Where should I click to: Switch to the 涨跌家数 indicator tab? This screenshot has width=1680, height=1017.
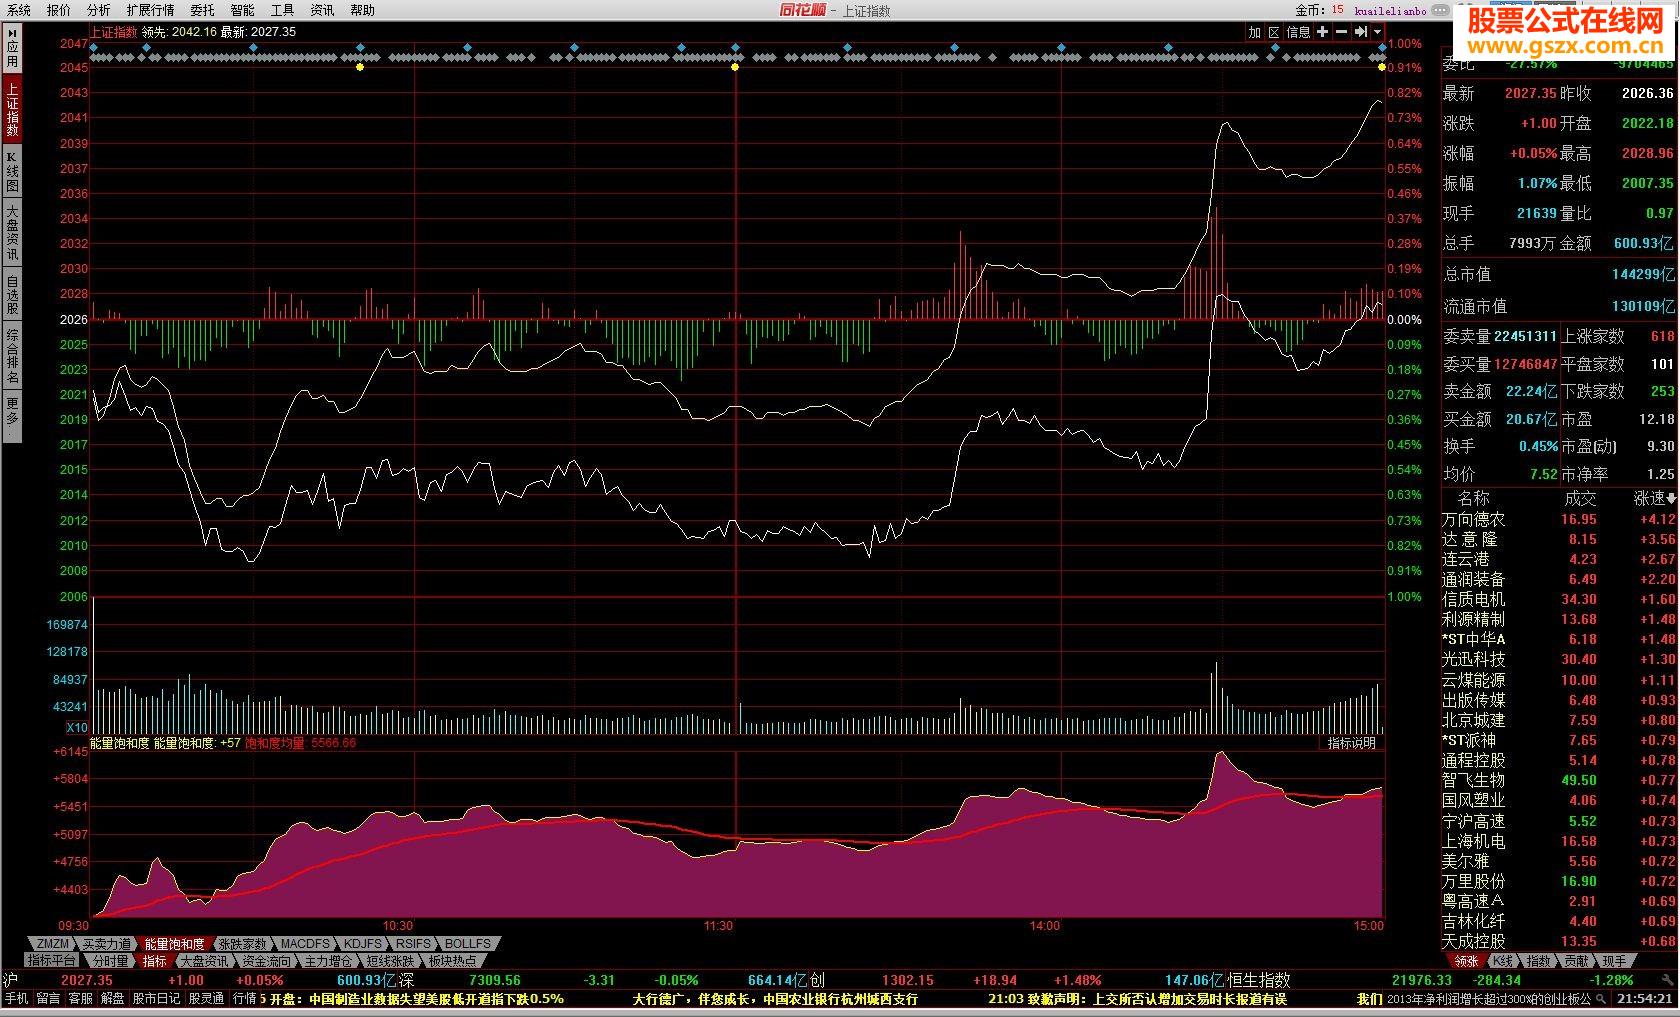[242, 944]
